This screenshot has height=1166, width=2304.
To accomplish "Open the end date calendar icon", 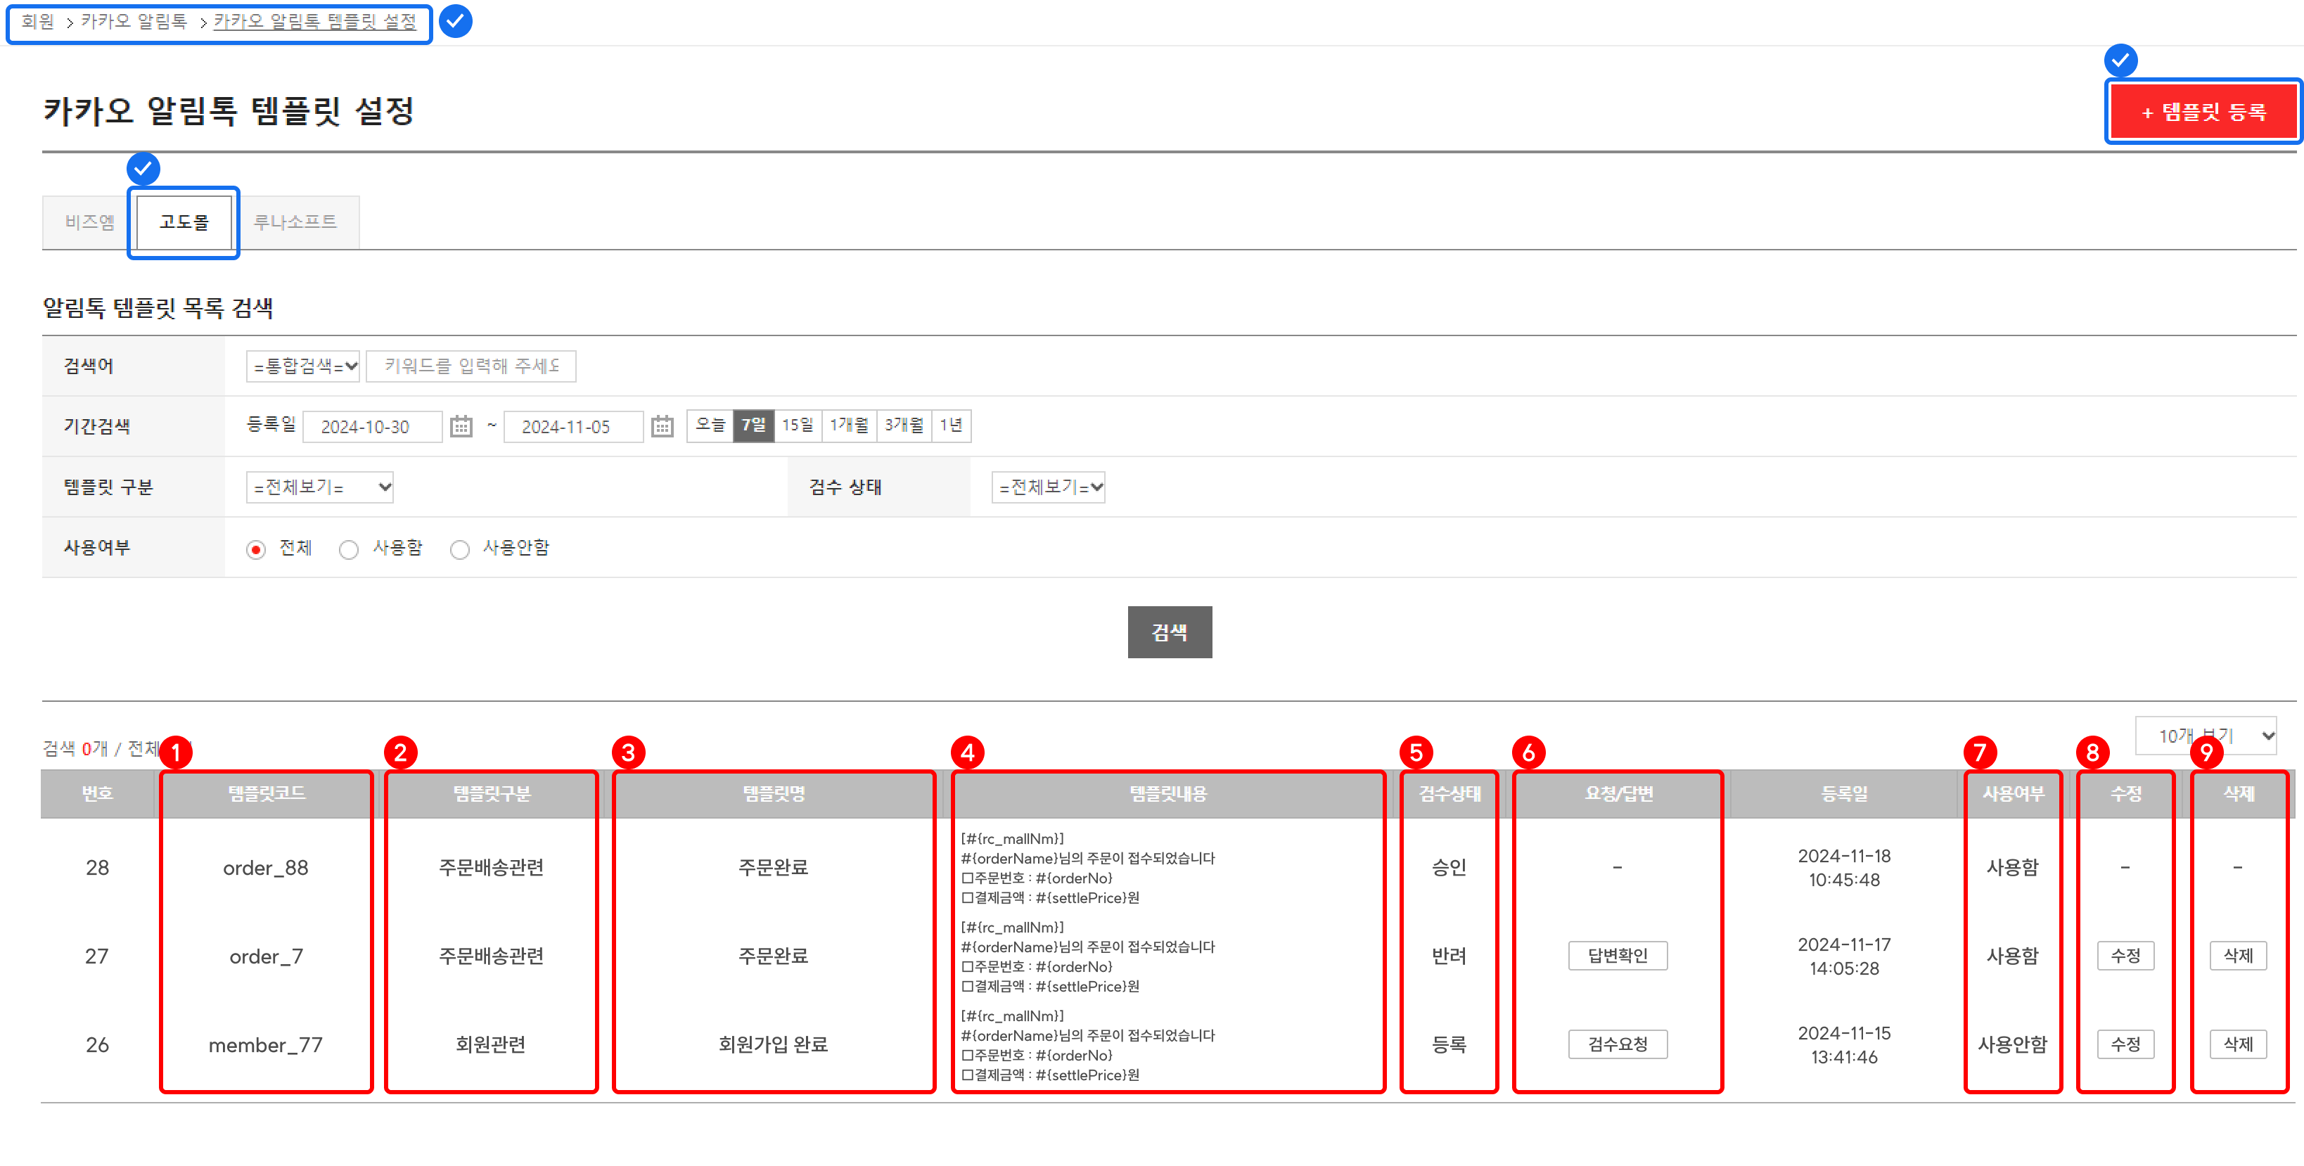I will pyautogui.click(x=662, y=427).
